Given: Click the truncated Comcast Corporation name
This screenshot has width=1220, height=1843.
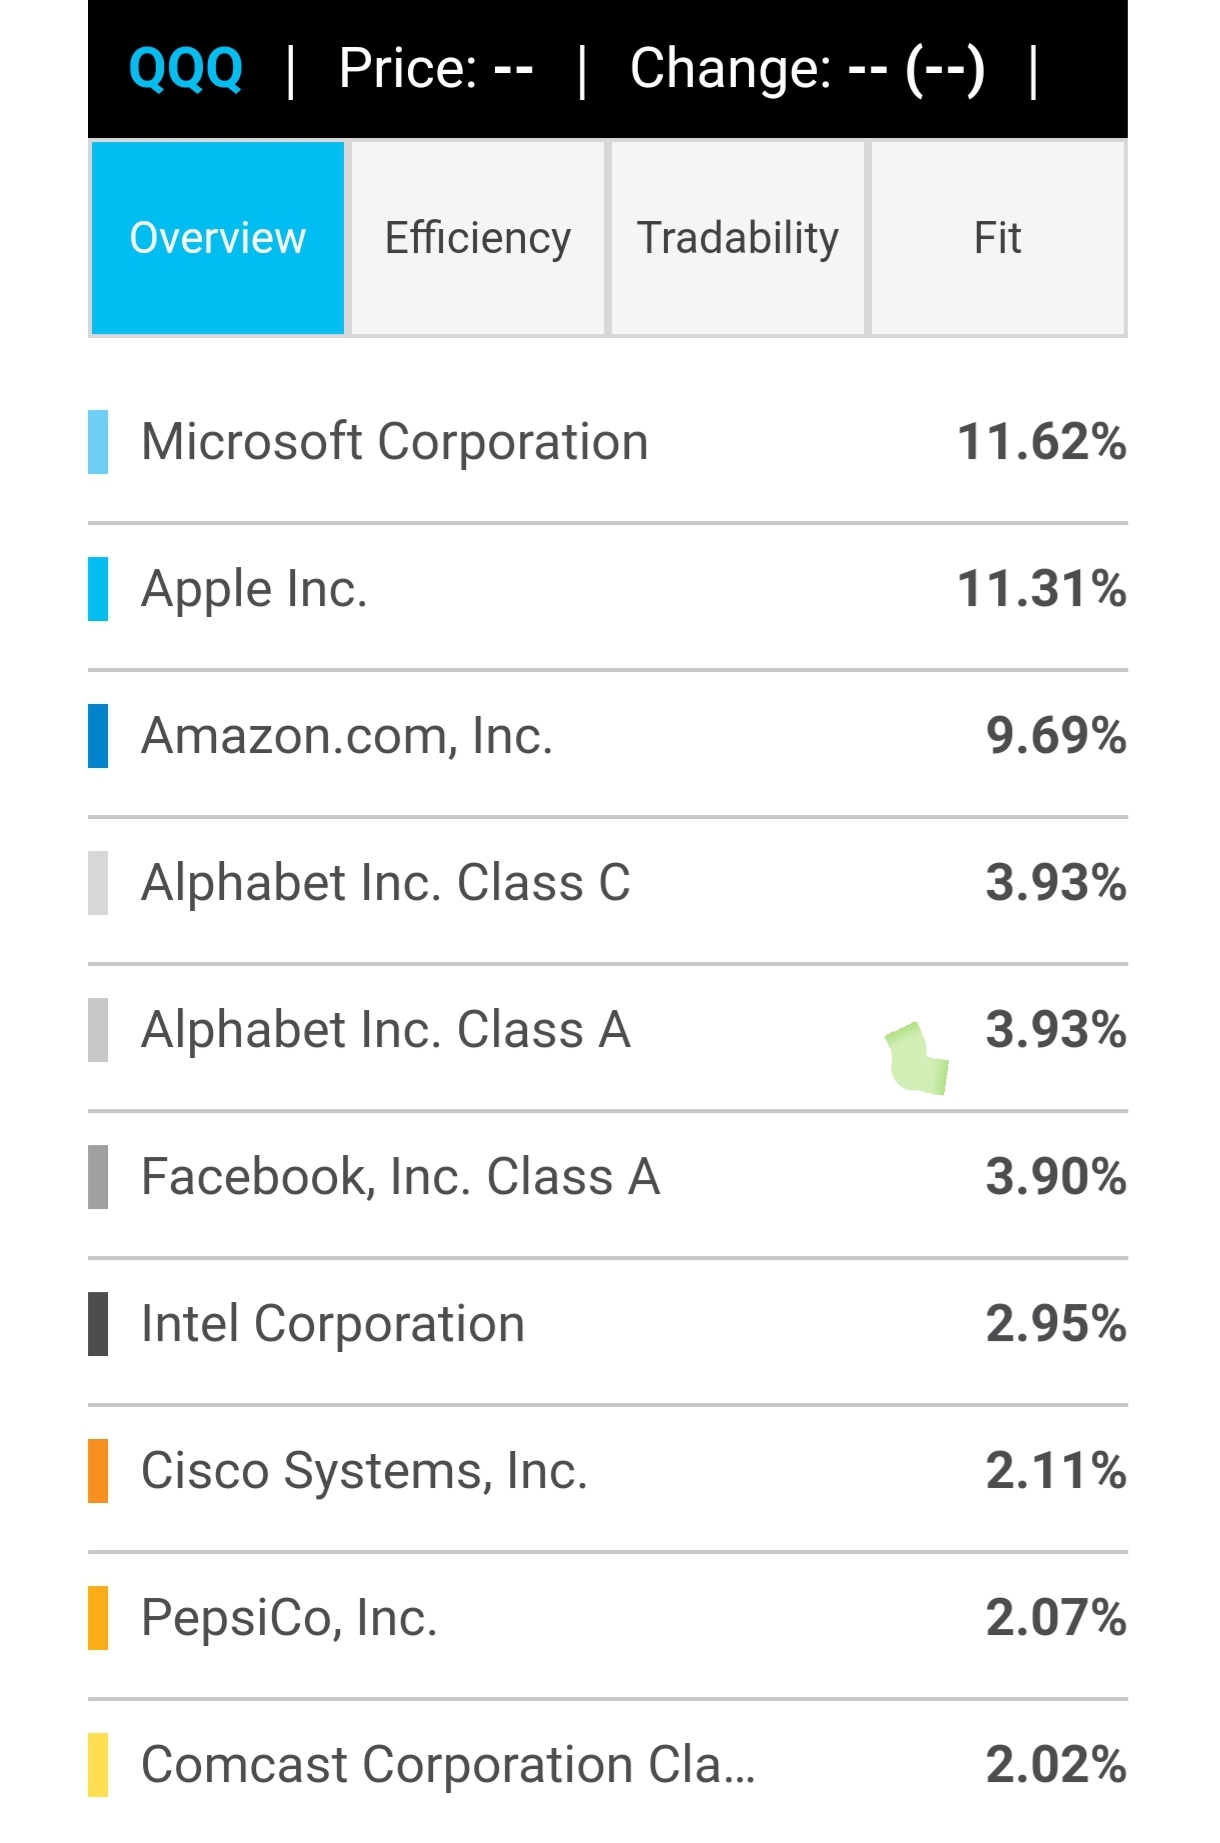Looking at the screenshot, I should coord(448,1765).
